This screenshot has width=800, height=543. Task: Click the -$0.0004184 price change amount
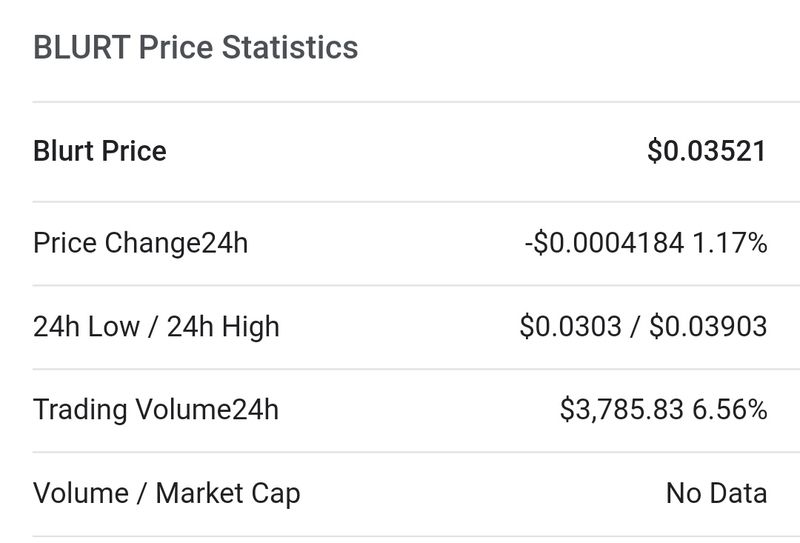click(604, 243)
